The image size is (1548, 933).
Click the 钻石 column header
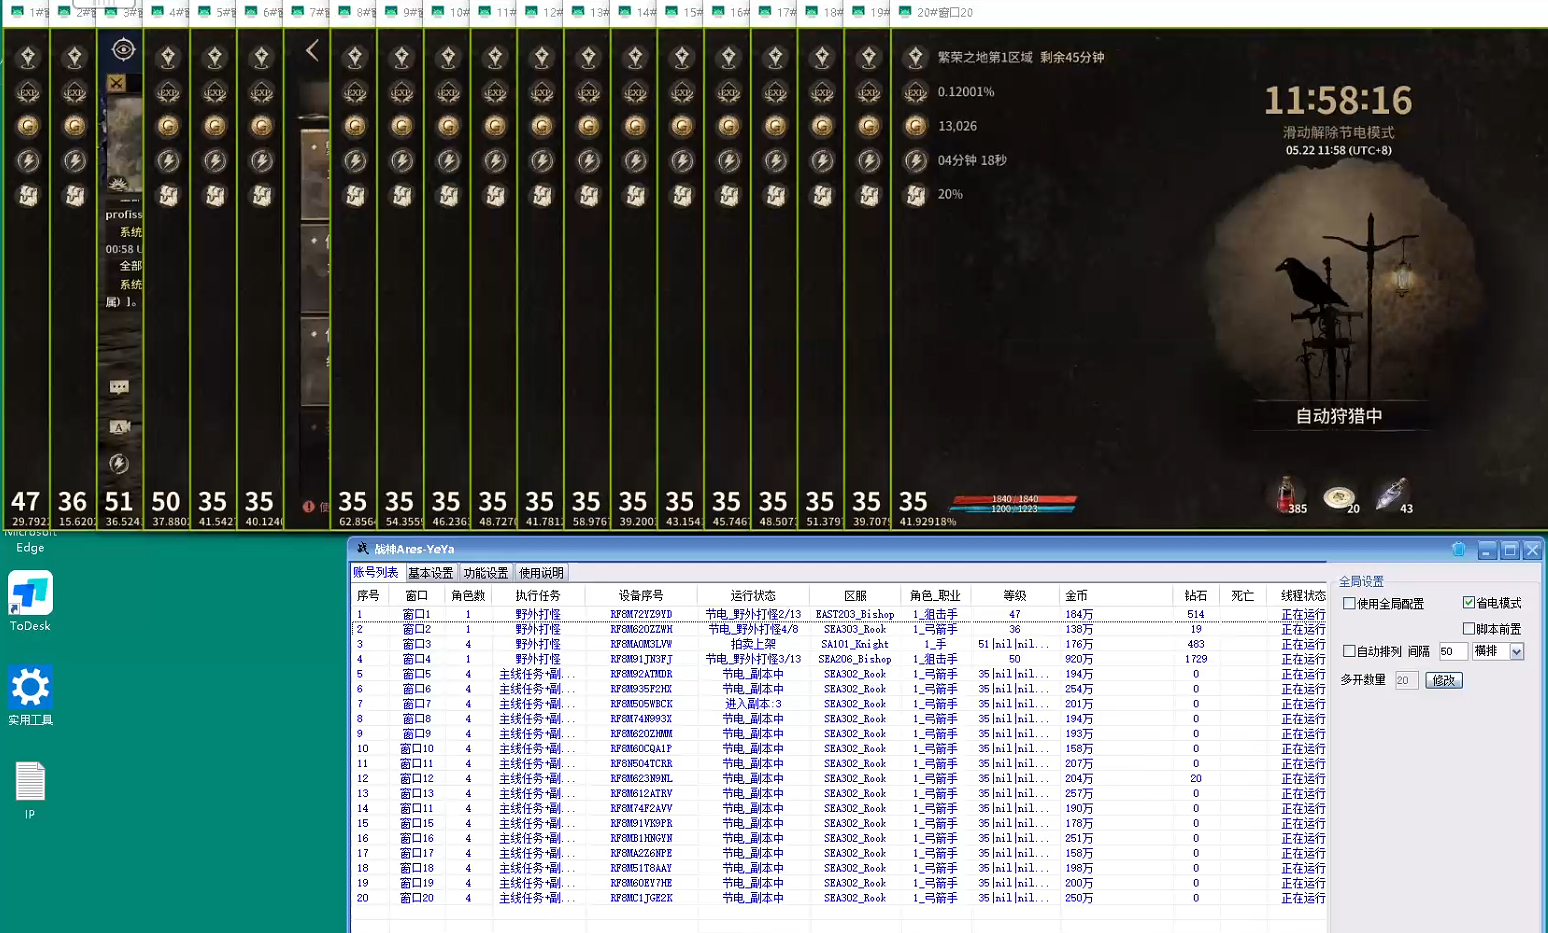point(1196,595)
